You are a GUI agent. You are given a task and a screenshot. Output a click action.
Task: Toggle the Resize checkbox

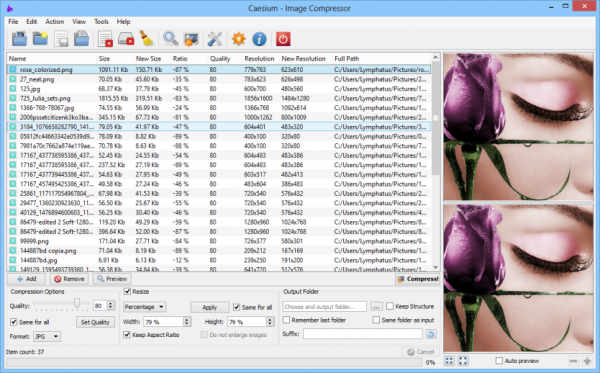pyautogui.click(x=127, y=292)
